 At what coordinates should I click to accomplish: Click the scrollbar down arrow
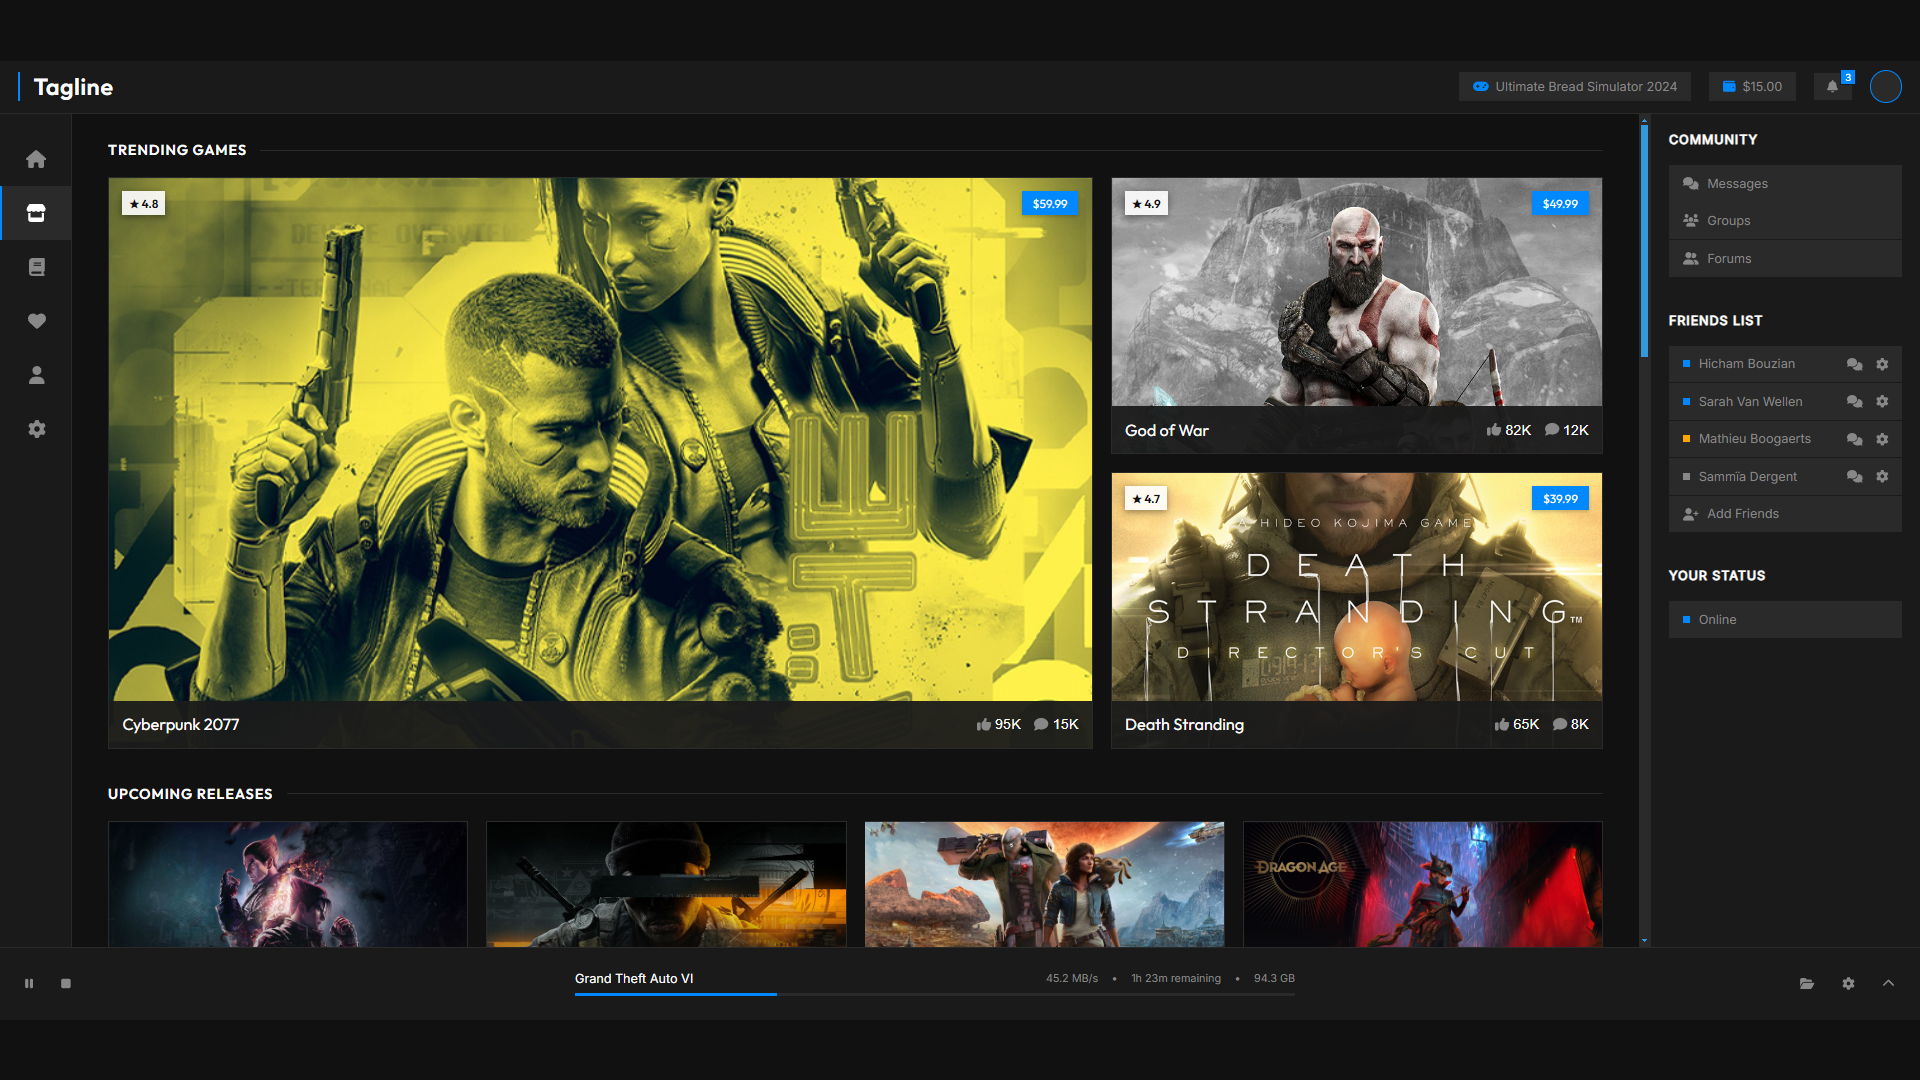point(1644,941)
